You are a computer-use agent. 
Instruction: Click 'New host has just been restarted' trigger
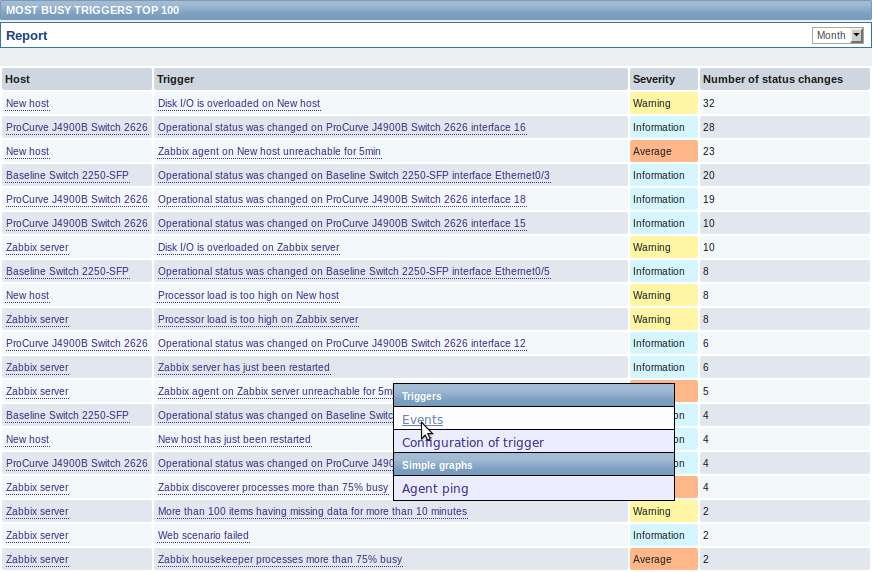coord(234,440)
